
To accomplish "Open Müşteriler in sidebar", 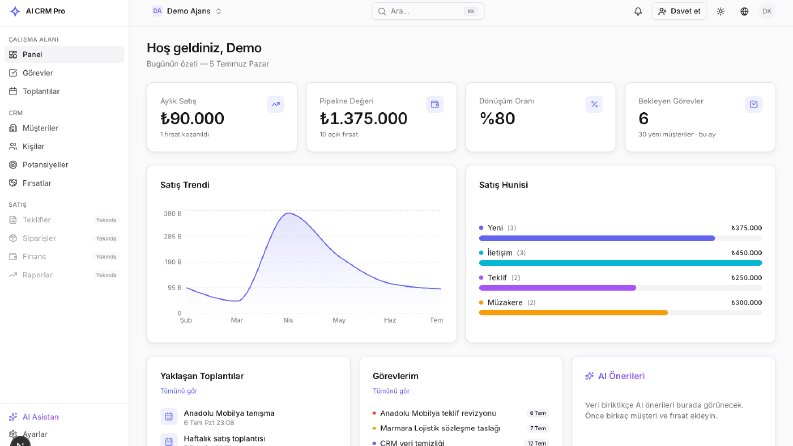I will pyautogui.click(x=64, y=128).
